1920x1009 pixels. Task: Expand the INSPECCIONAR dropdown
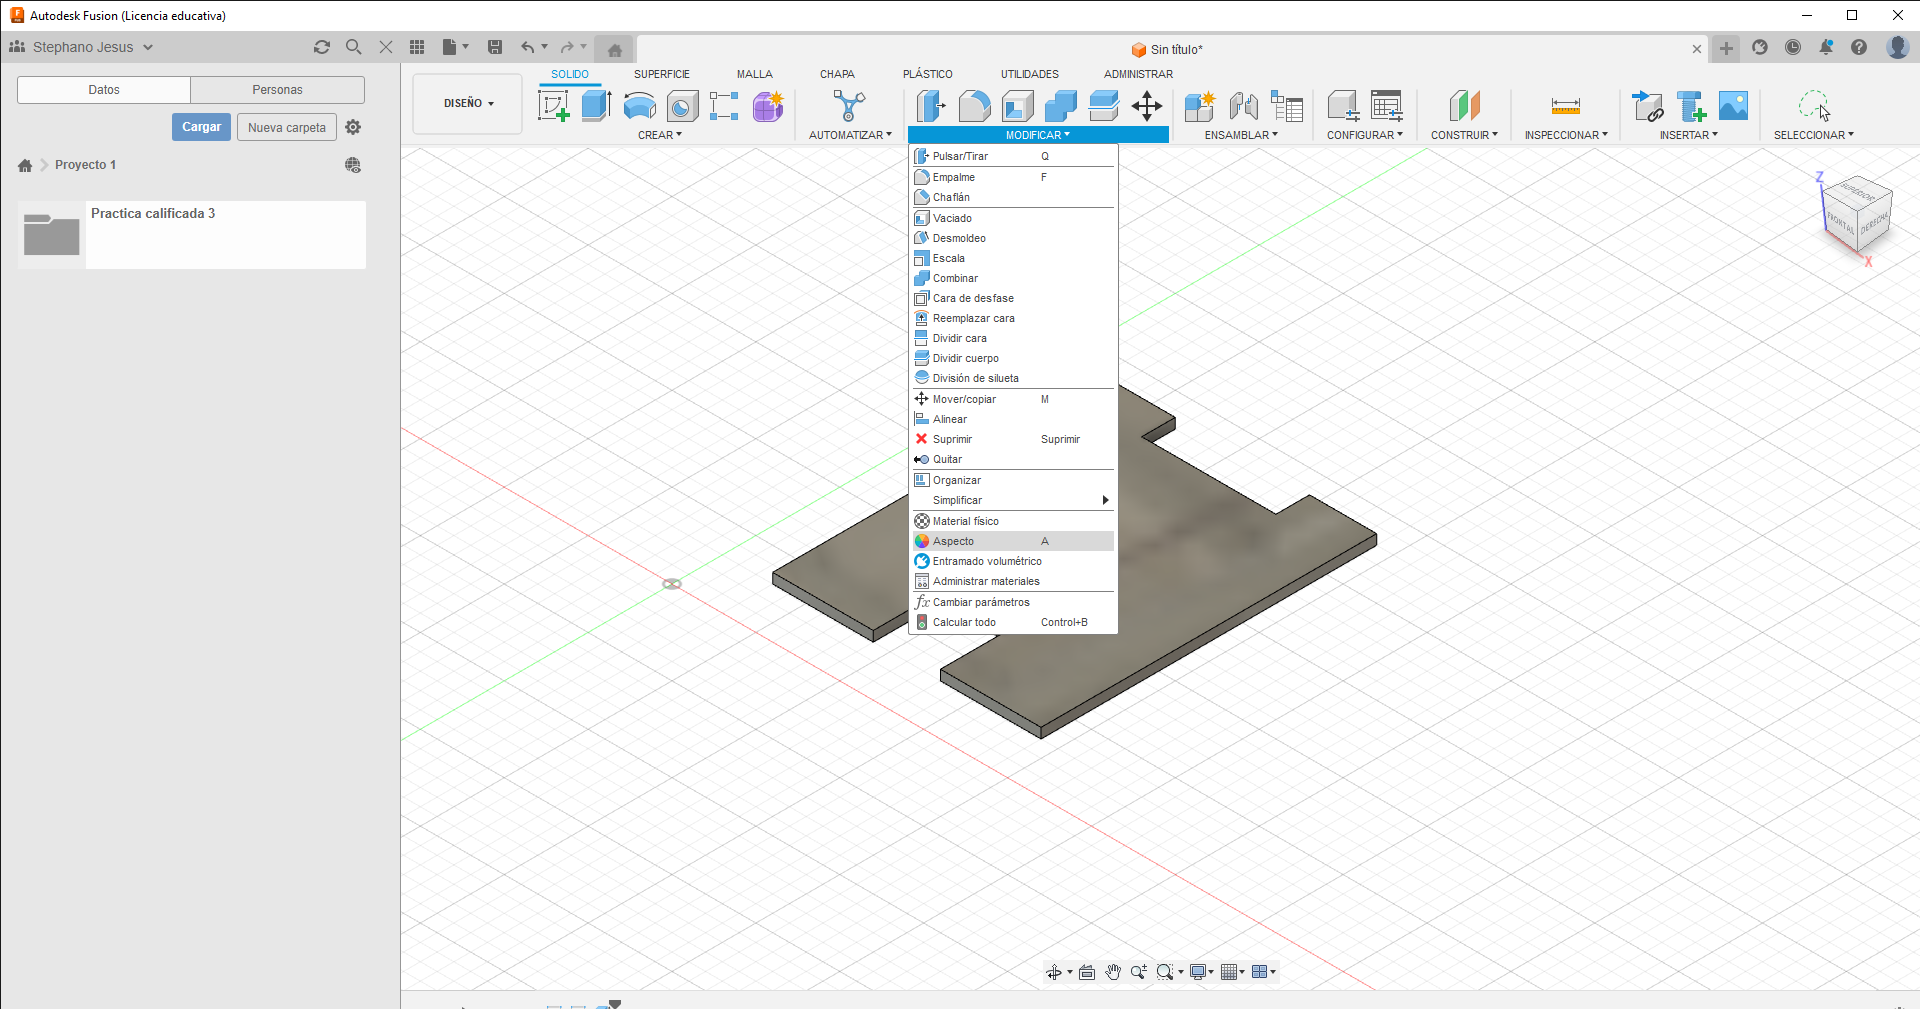(1566, 135)
